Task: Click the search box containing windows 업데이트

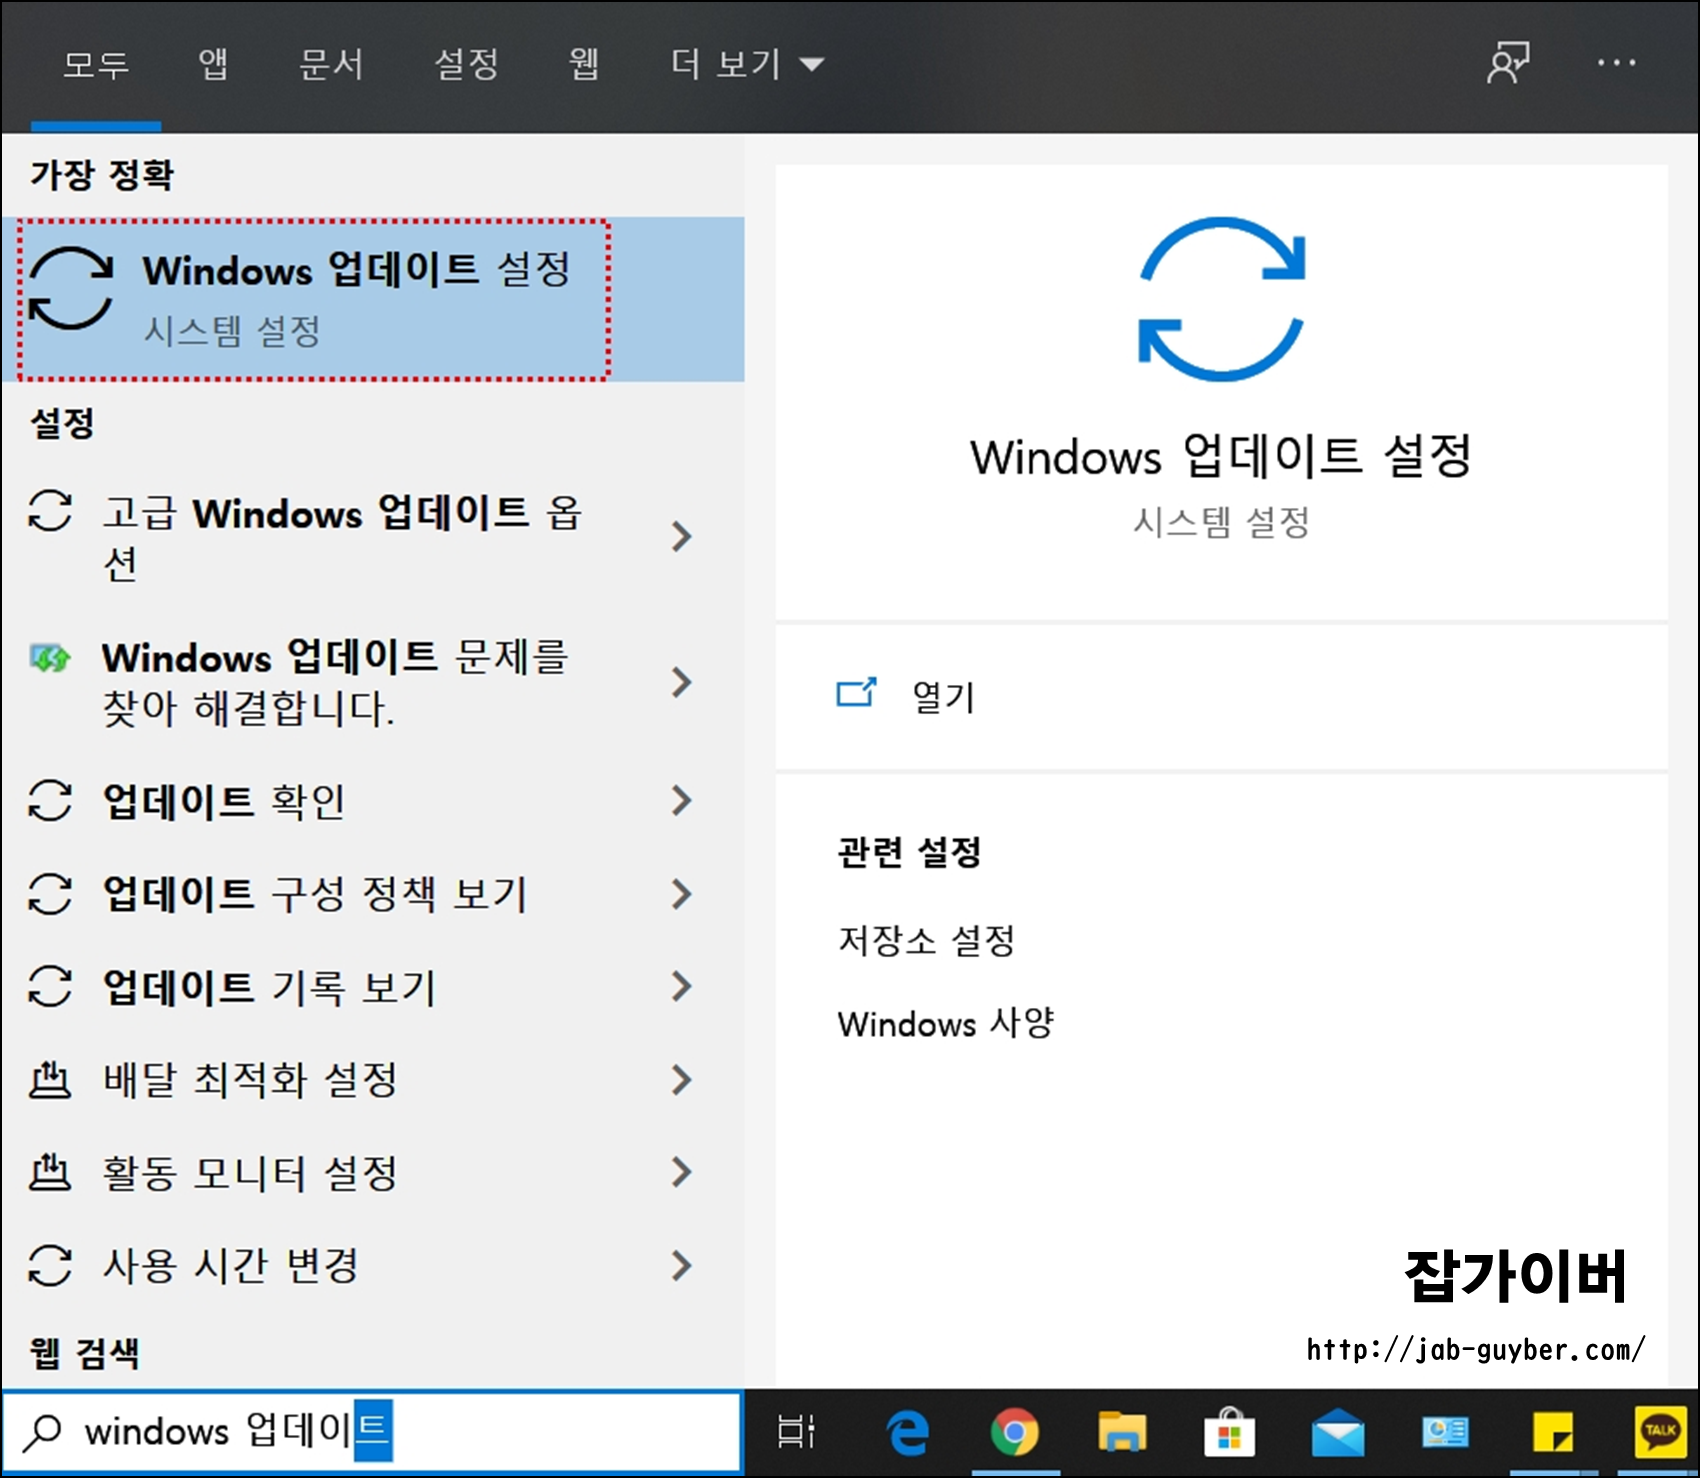Action: [372, 1432]
